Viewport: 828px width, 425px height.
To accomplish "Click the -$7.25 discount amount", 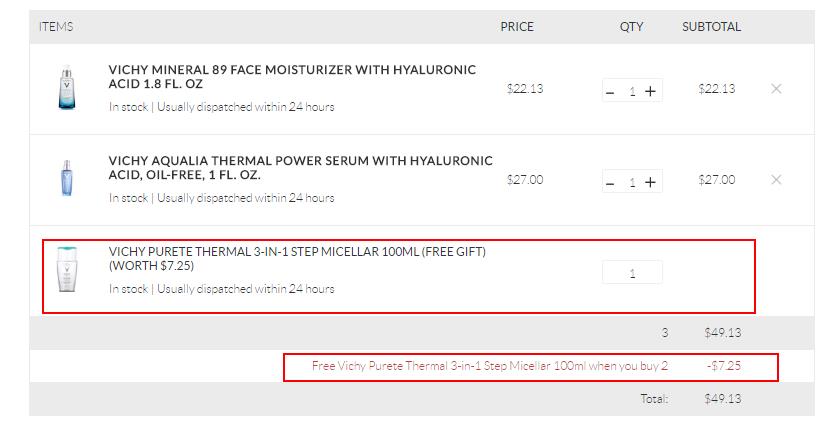I will [x=724, y=366].
